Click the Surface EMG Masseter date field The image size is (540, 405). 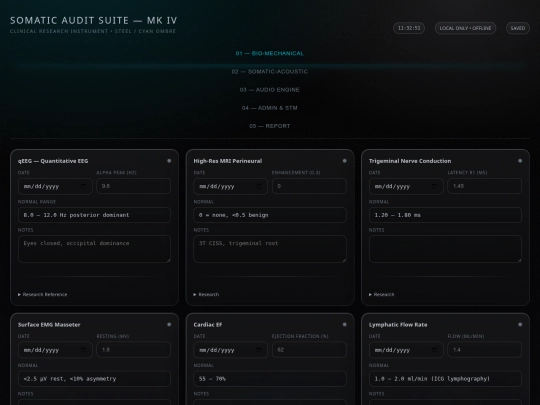pos(55,350)
